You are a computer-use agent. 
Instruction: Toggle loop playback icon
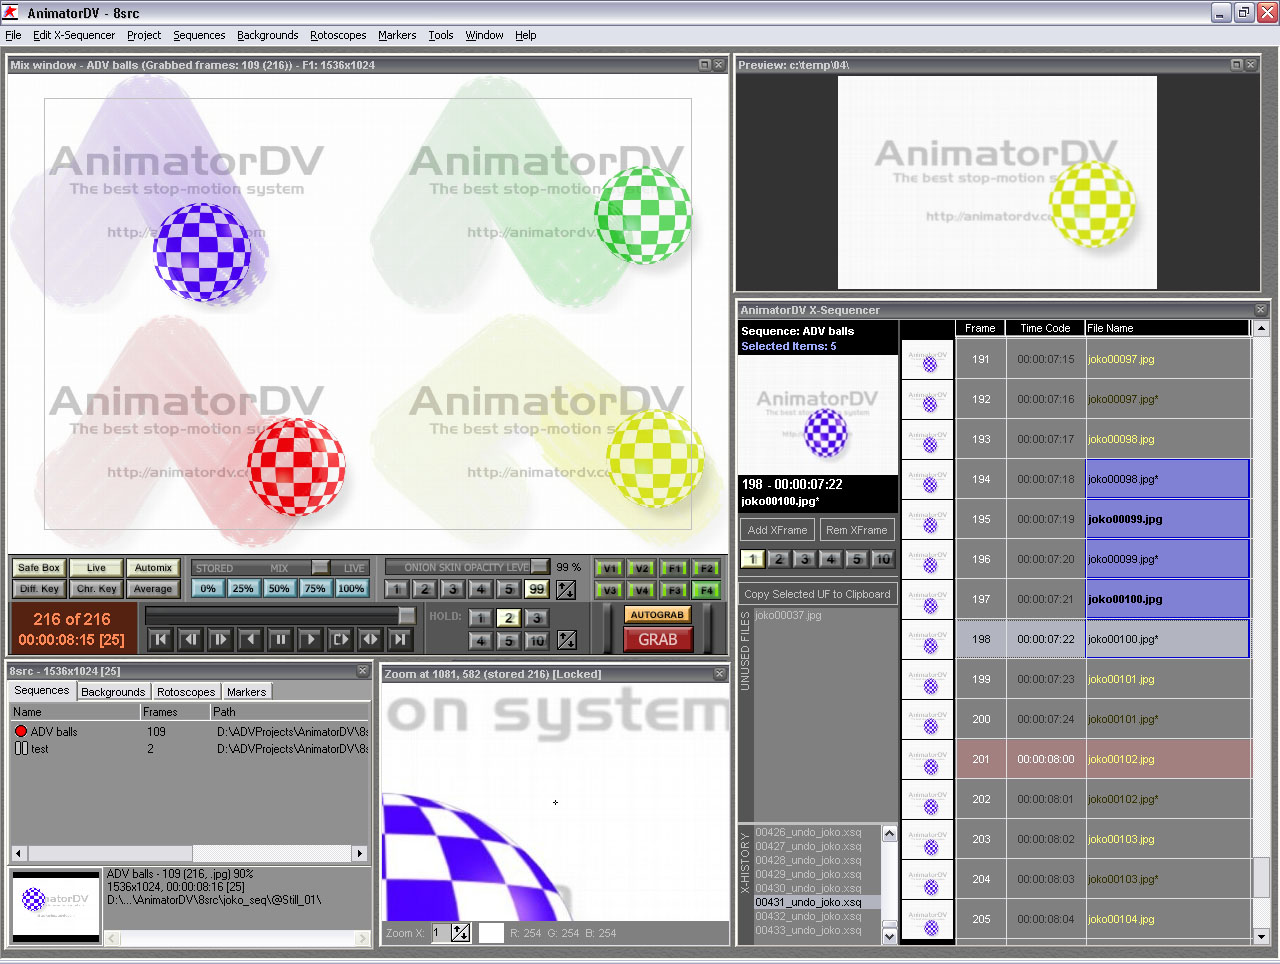pyautogui.click(x=340, y=639)
